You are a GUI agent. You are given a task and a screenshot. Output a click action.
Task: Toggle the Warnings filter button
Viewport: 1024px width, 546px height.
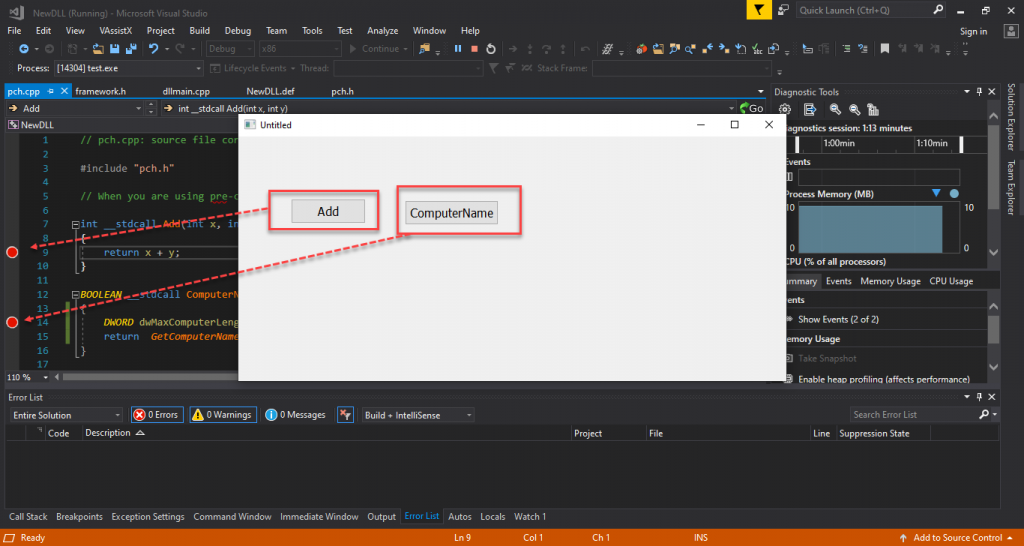pos(223,415)
